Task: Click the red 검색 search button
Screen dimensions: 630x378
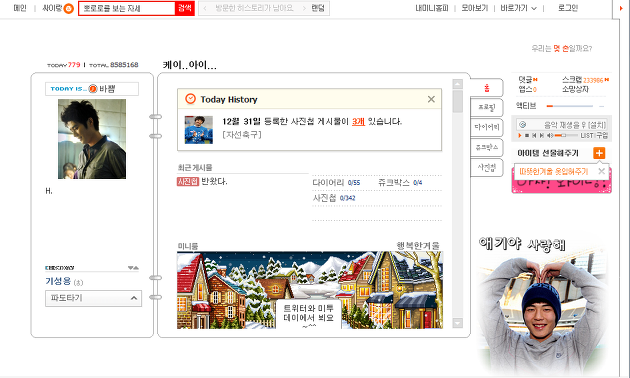Action: [184, 8]
